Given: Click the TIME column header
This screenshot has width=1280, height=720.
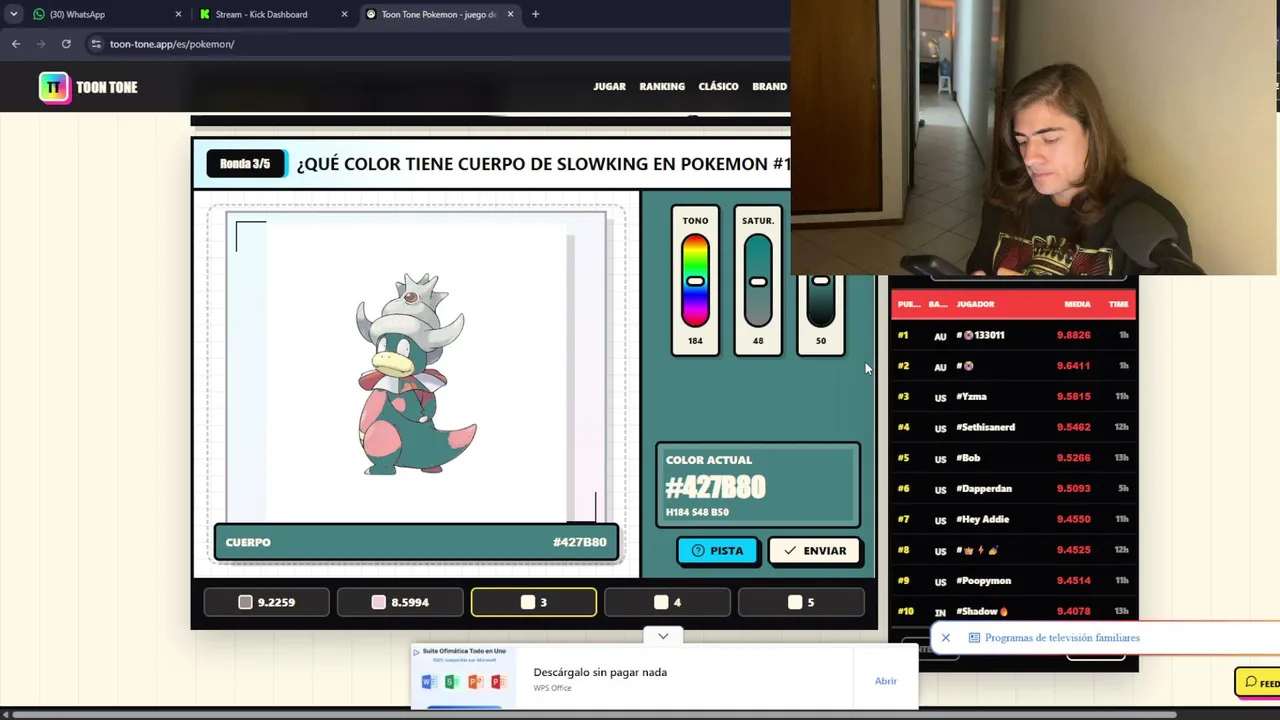Looking at the screenshot, I should click(x=1118, y=304).
